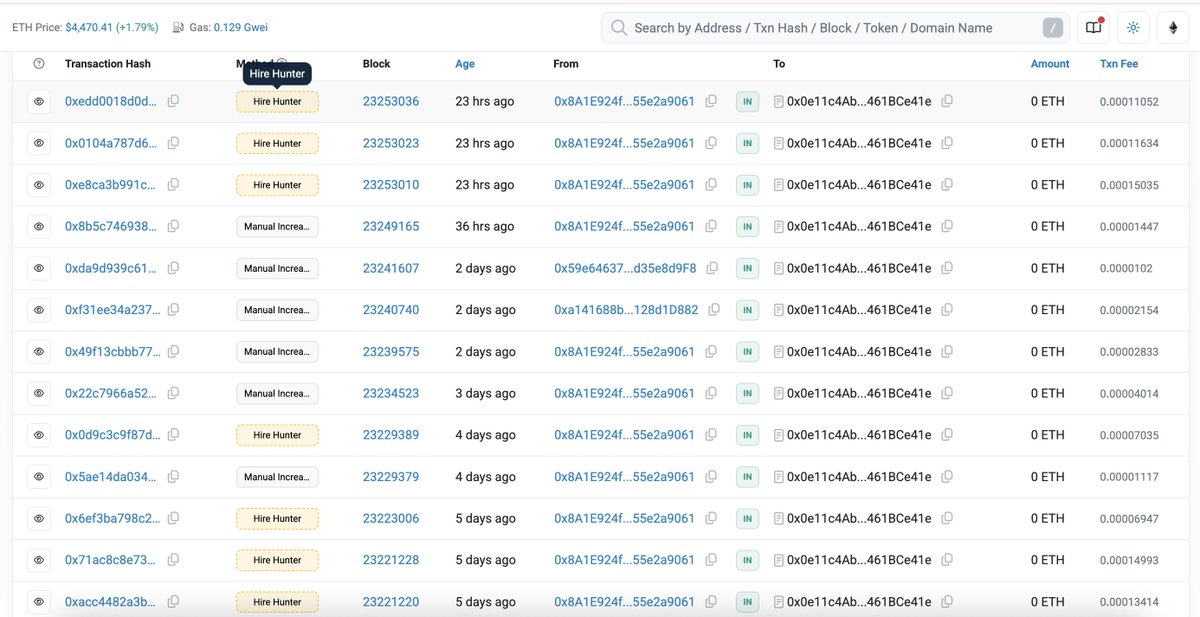Copy From address 0x59e64637...d35e8d9F8
The width and height of the screenshot is (1200, 617).
[712, 268]
